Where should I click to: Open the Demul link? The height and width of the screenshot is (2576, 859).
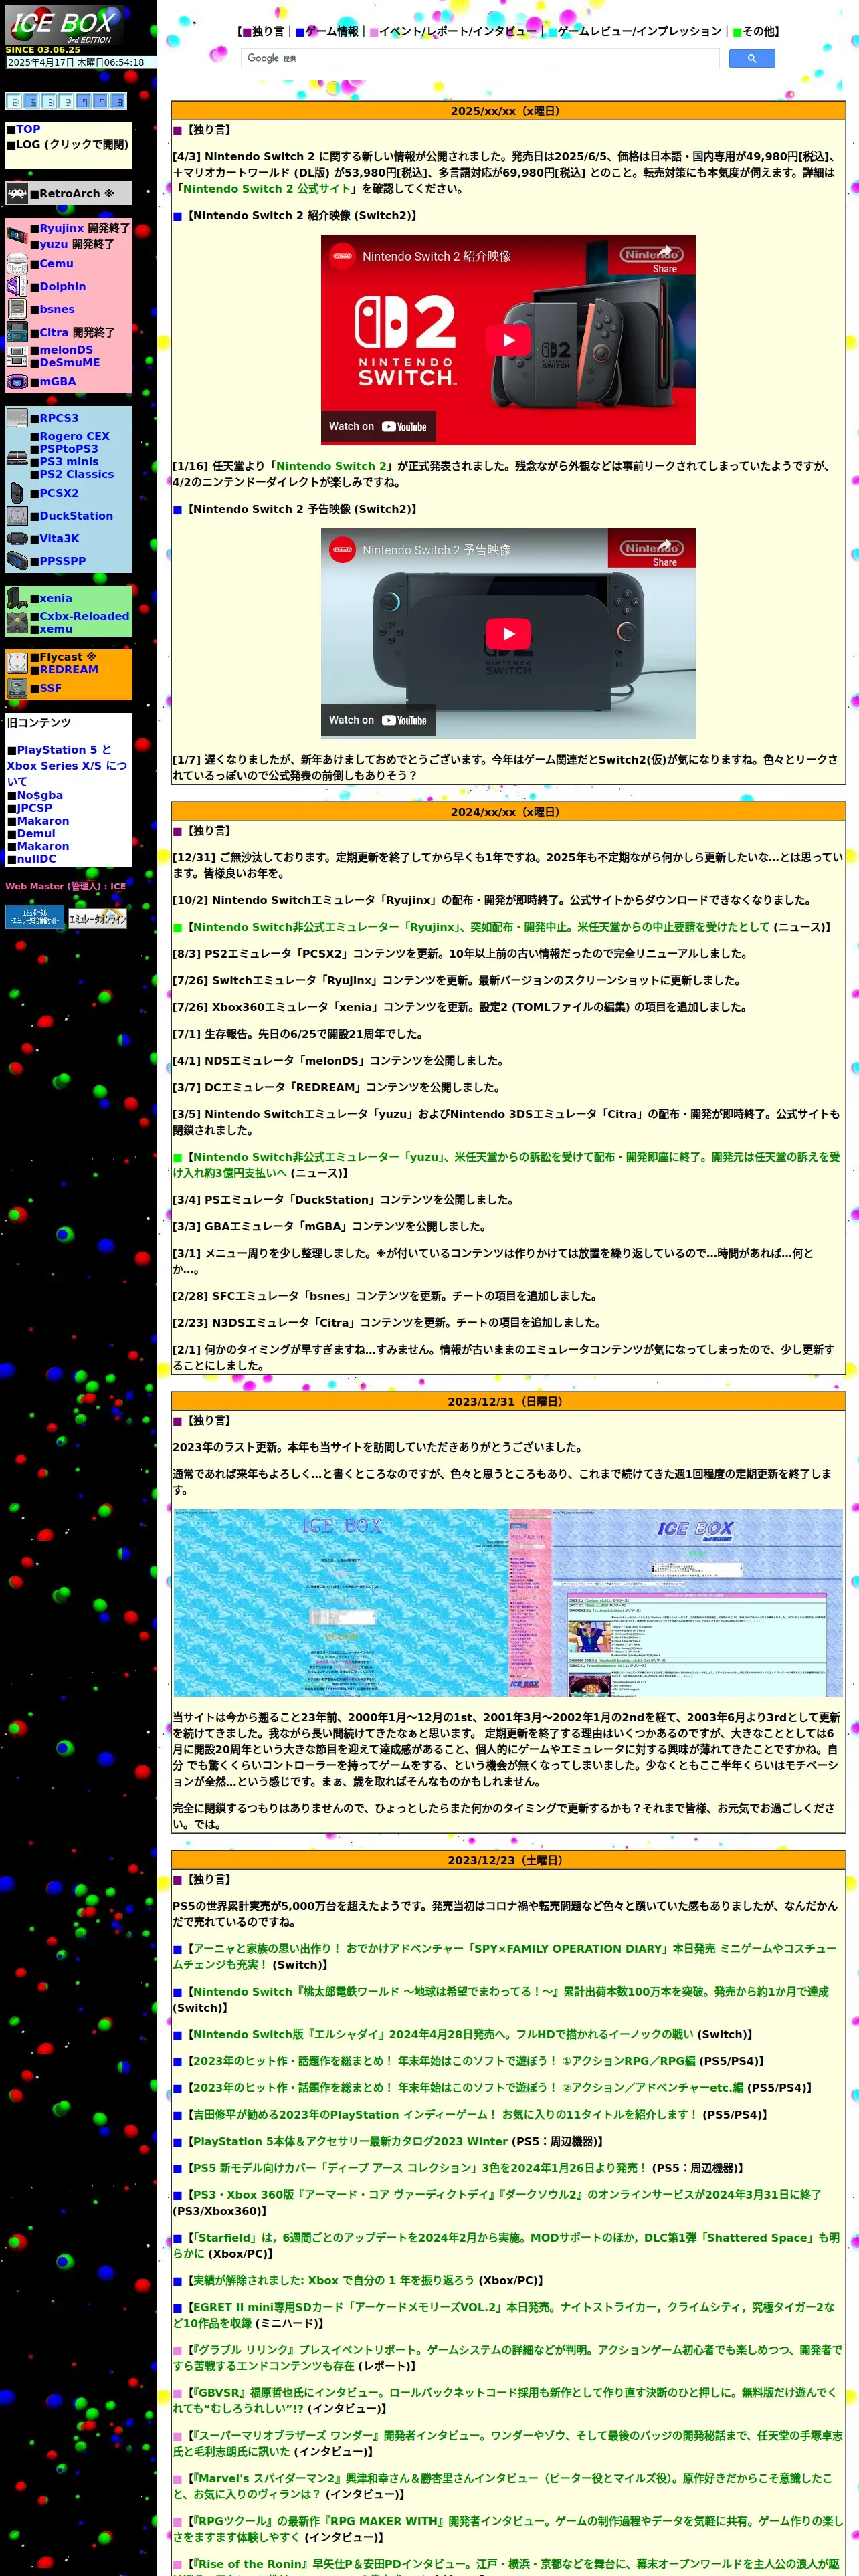click(36, 834)
